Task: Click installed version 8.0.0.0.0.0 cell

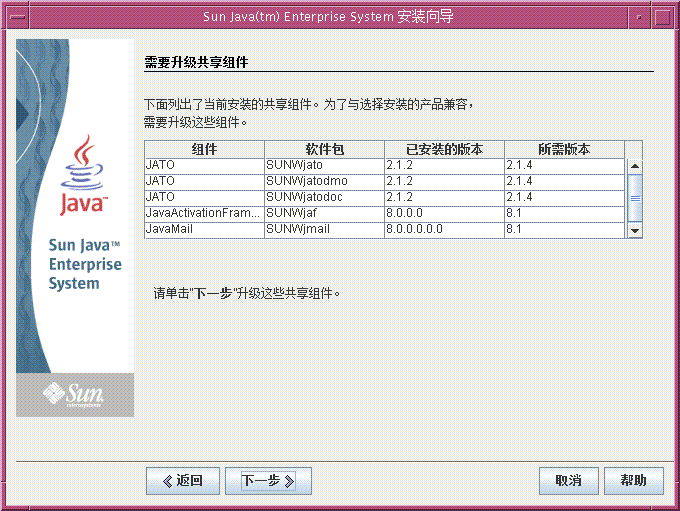Action: coord(444,230)
